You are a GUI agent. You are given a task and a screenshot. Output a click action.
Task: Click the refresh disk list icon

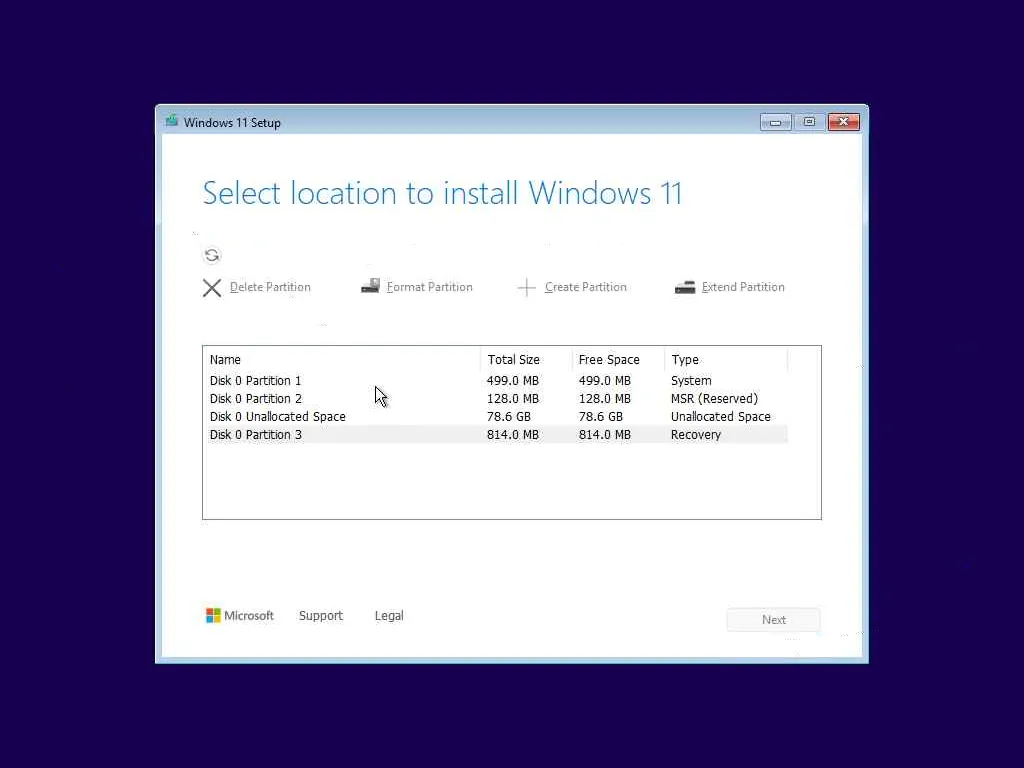click(x=212, y=255)
